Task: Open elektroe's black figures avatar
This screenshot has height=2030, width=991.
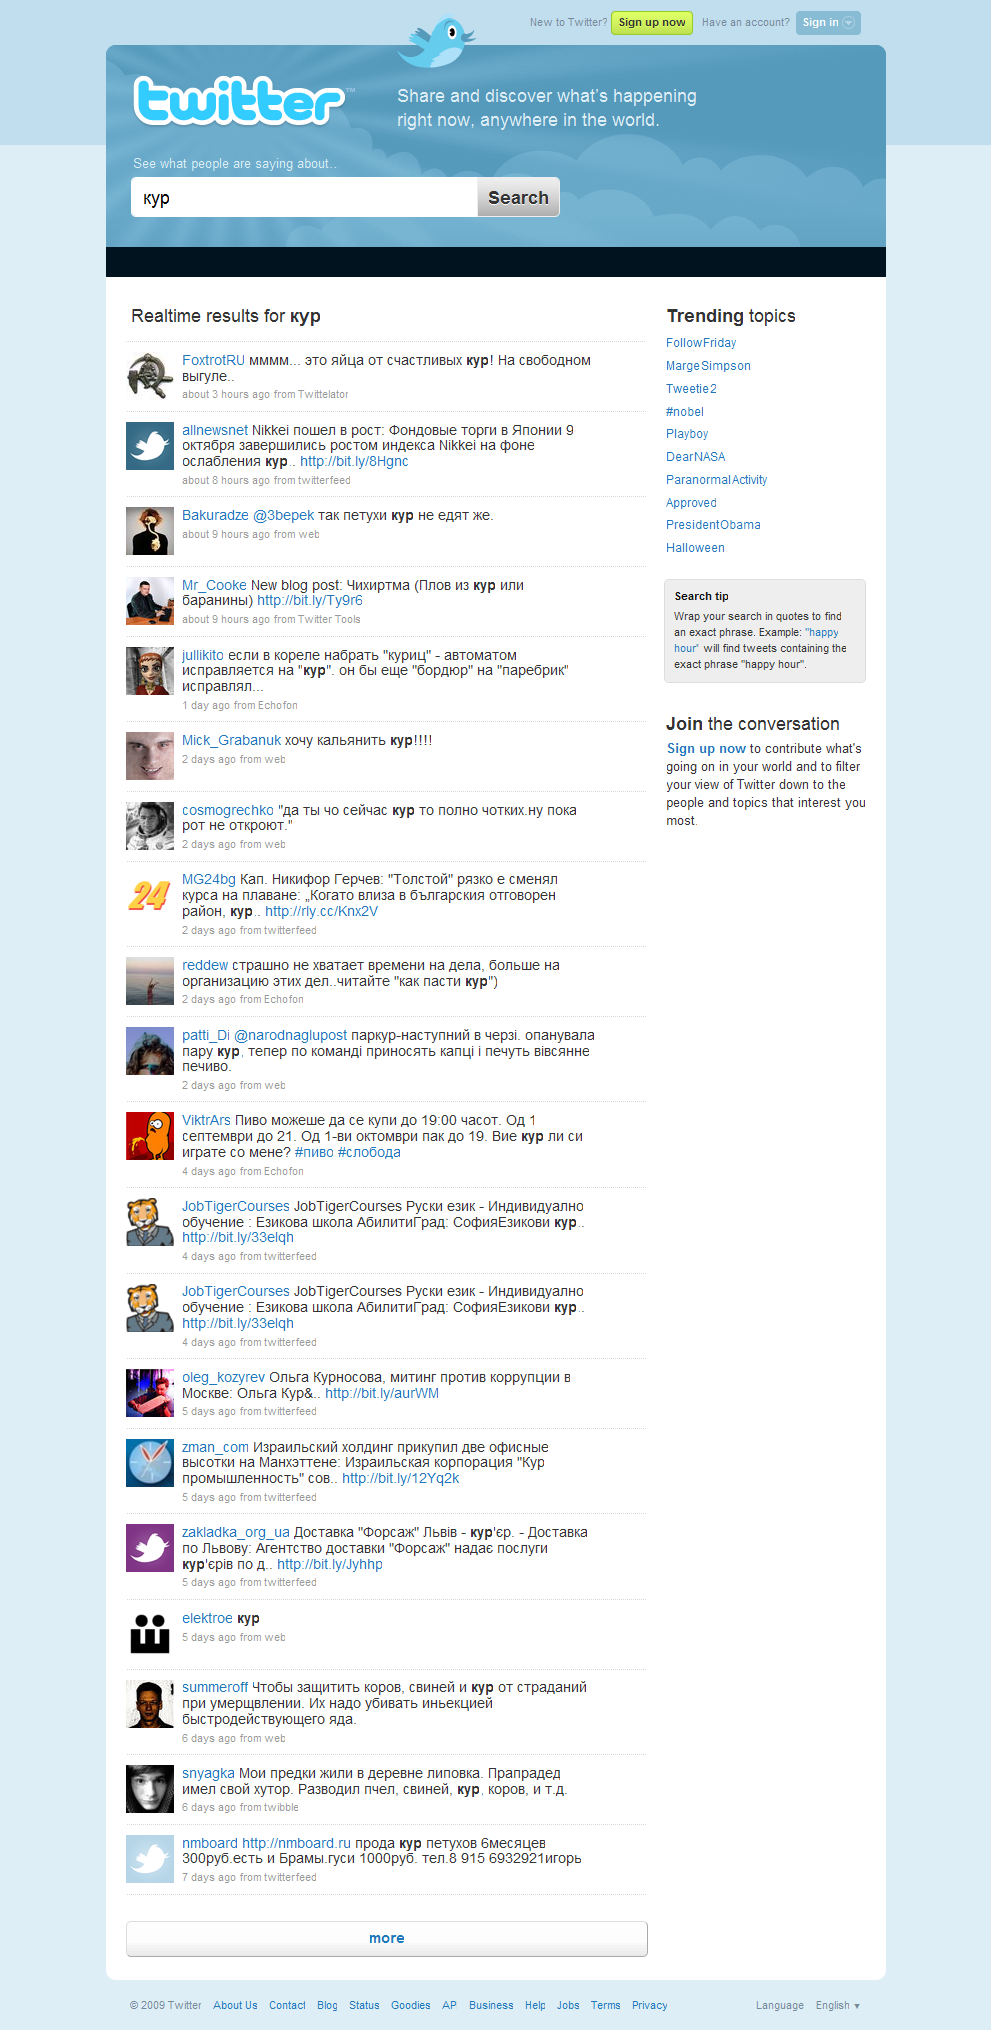Action: point(150,1634)
